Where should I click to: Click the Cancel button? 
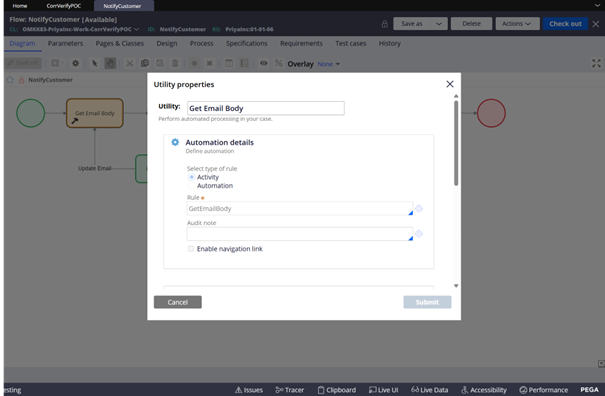(177, 302)
